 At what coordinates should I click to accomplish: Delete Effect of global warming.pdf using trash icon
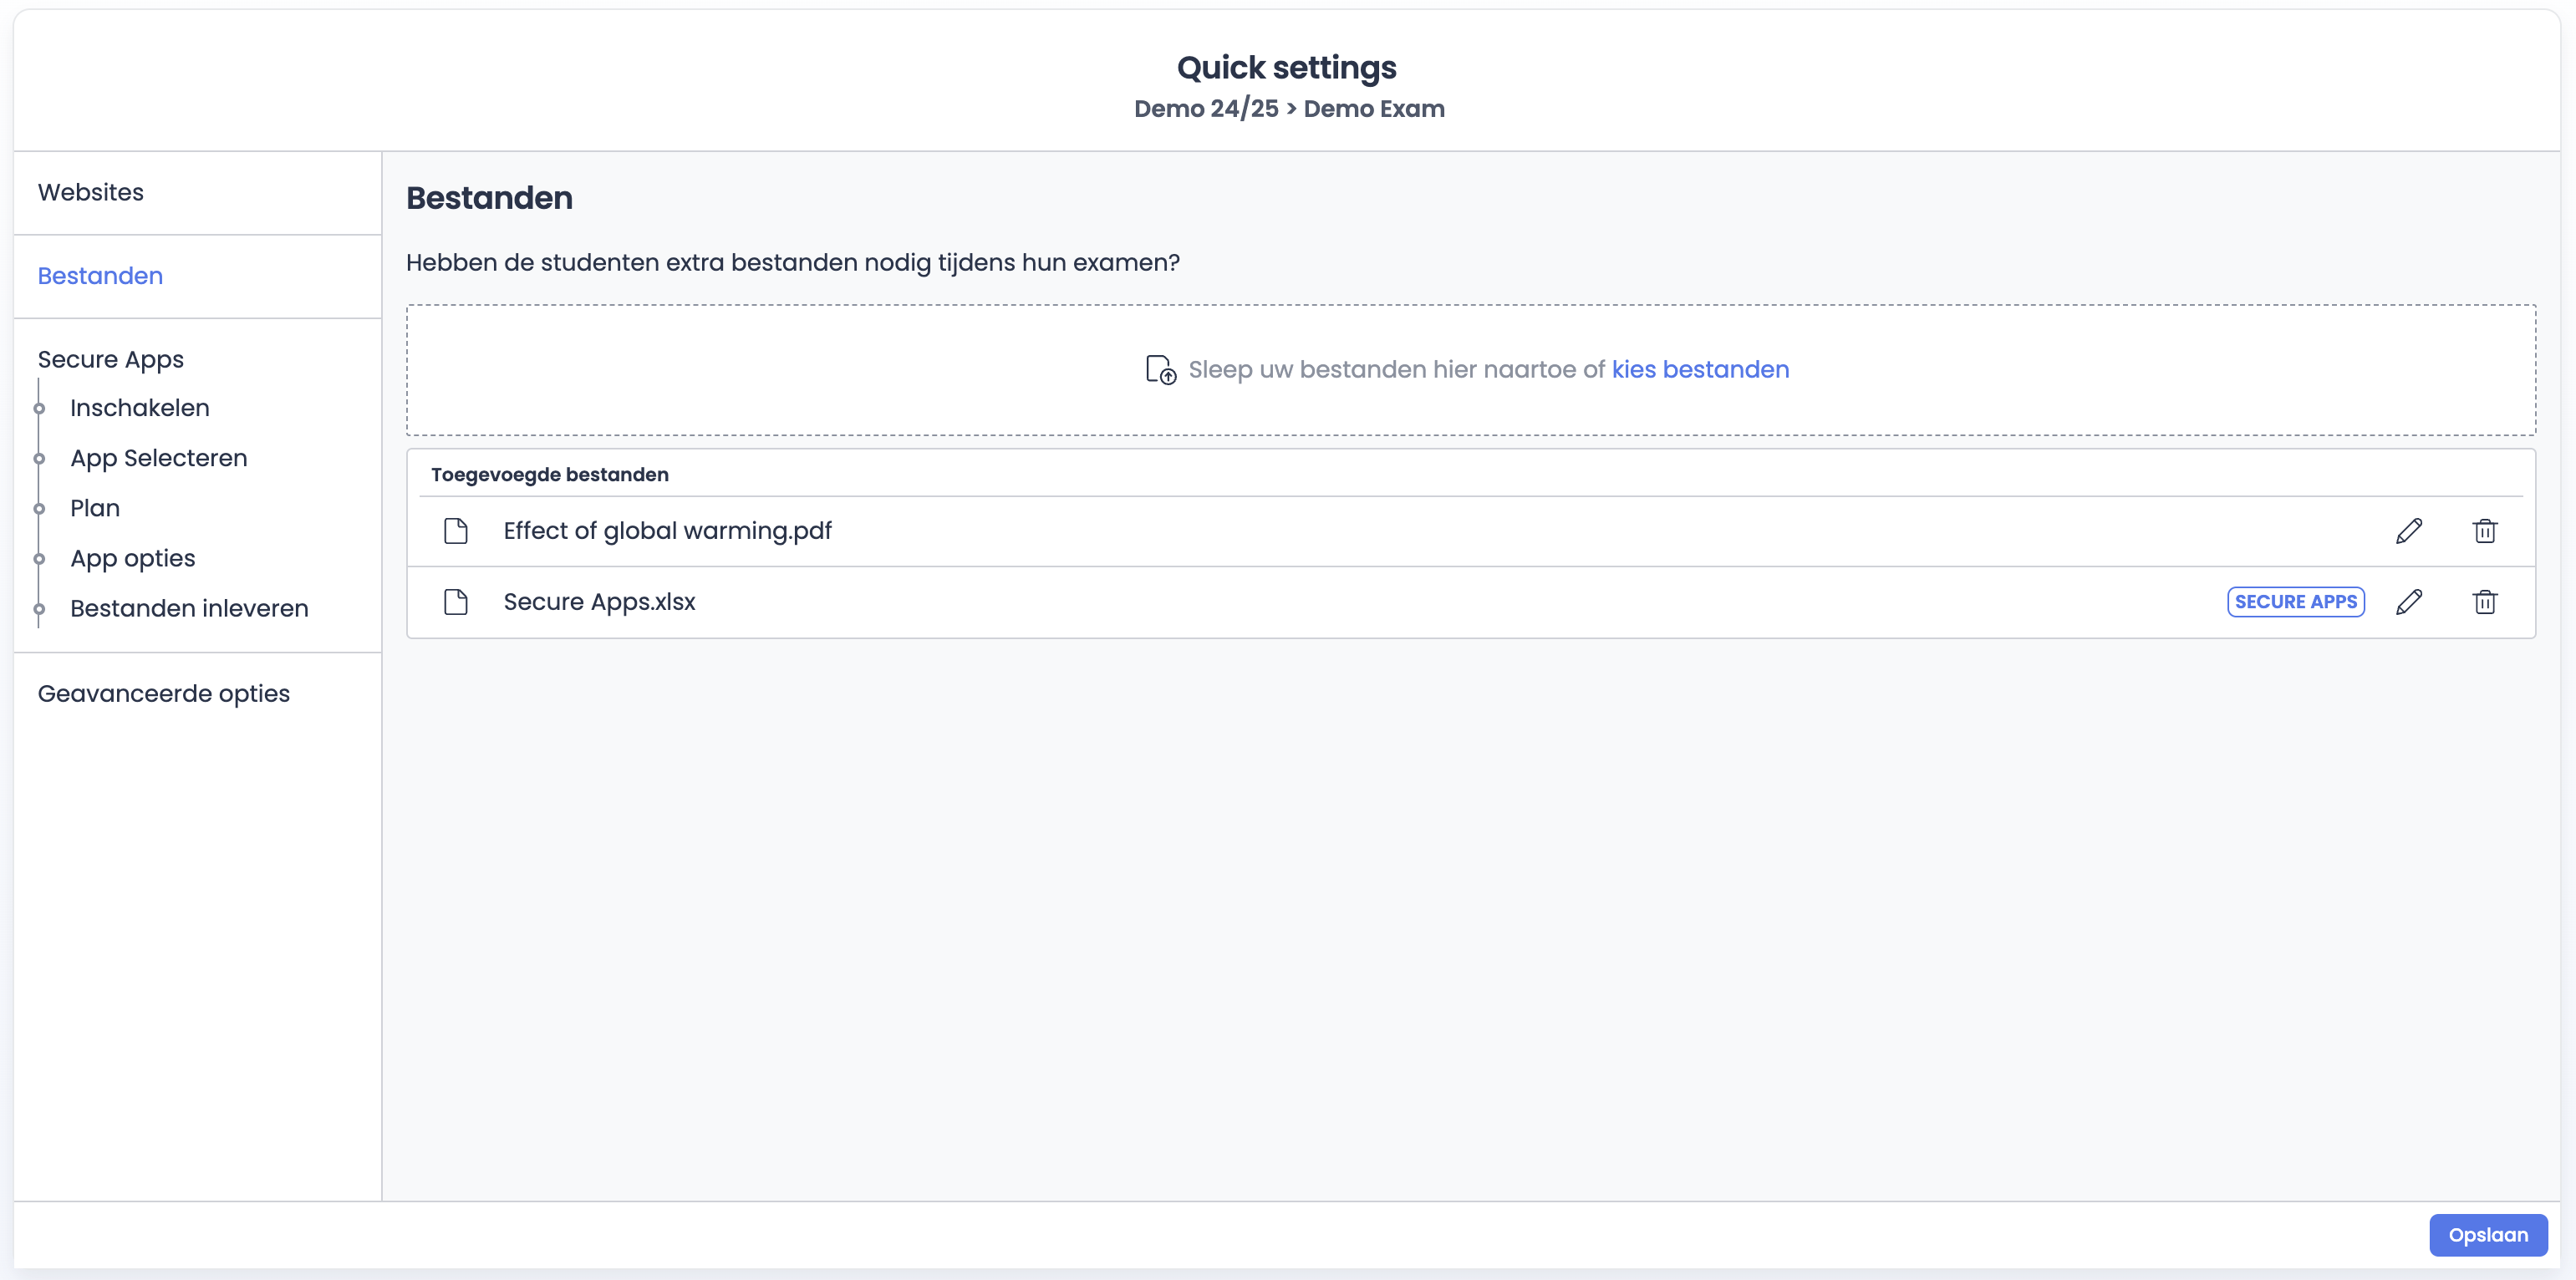pos(2485,531)
